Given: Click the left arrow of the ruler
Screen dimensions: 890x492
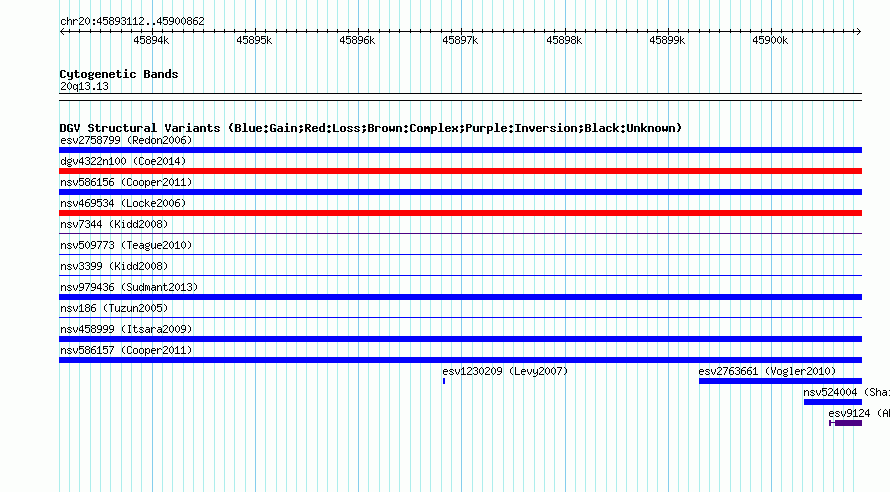Looking at the screenshot, I should click(x=62, y=32).
